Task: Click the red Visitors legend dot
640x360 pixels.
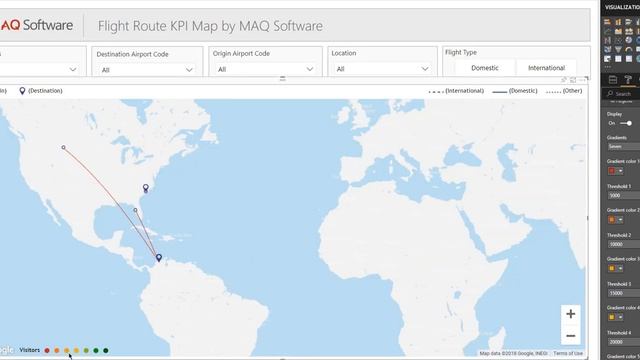Action: (x=47, y=350)
